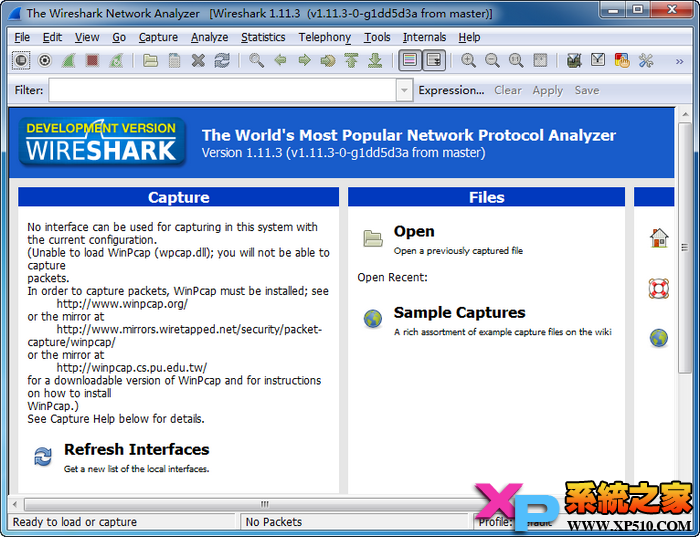Click horizontal scrollbar left arrow
The height and width of the screenshot is (537, 700).
[15, 504]
